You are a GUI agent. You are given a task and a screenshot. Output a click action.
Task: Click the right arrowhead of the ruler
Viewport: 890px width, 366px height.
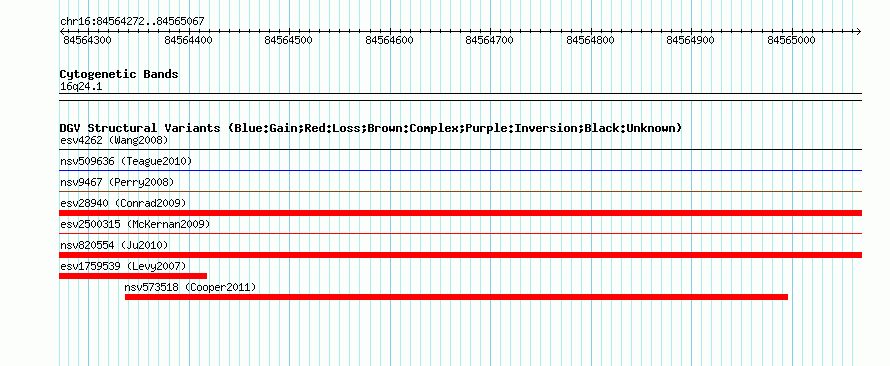point(859,31)
